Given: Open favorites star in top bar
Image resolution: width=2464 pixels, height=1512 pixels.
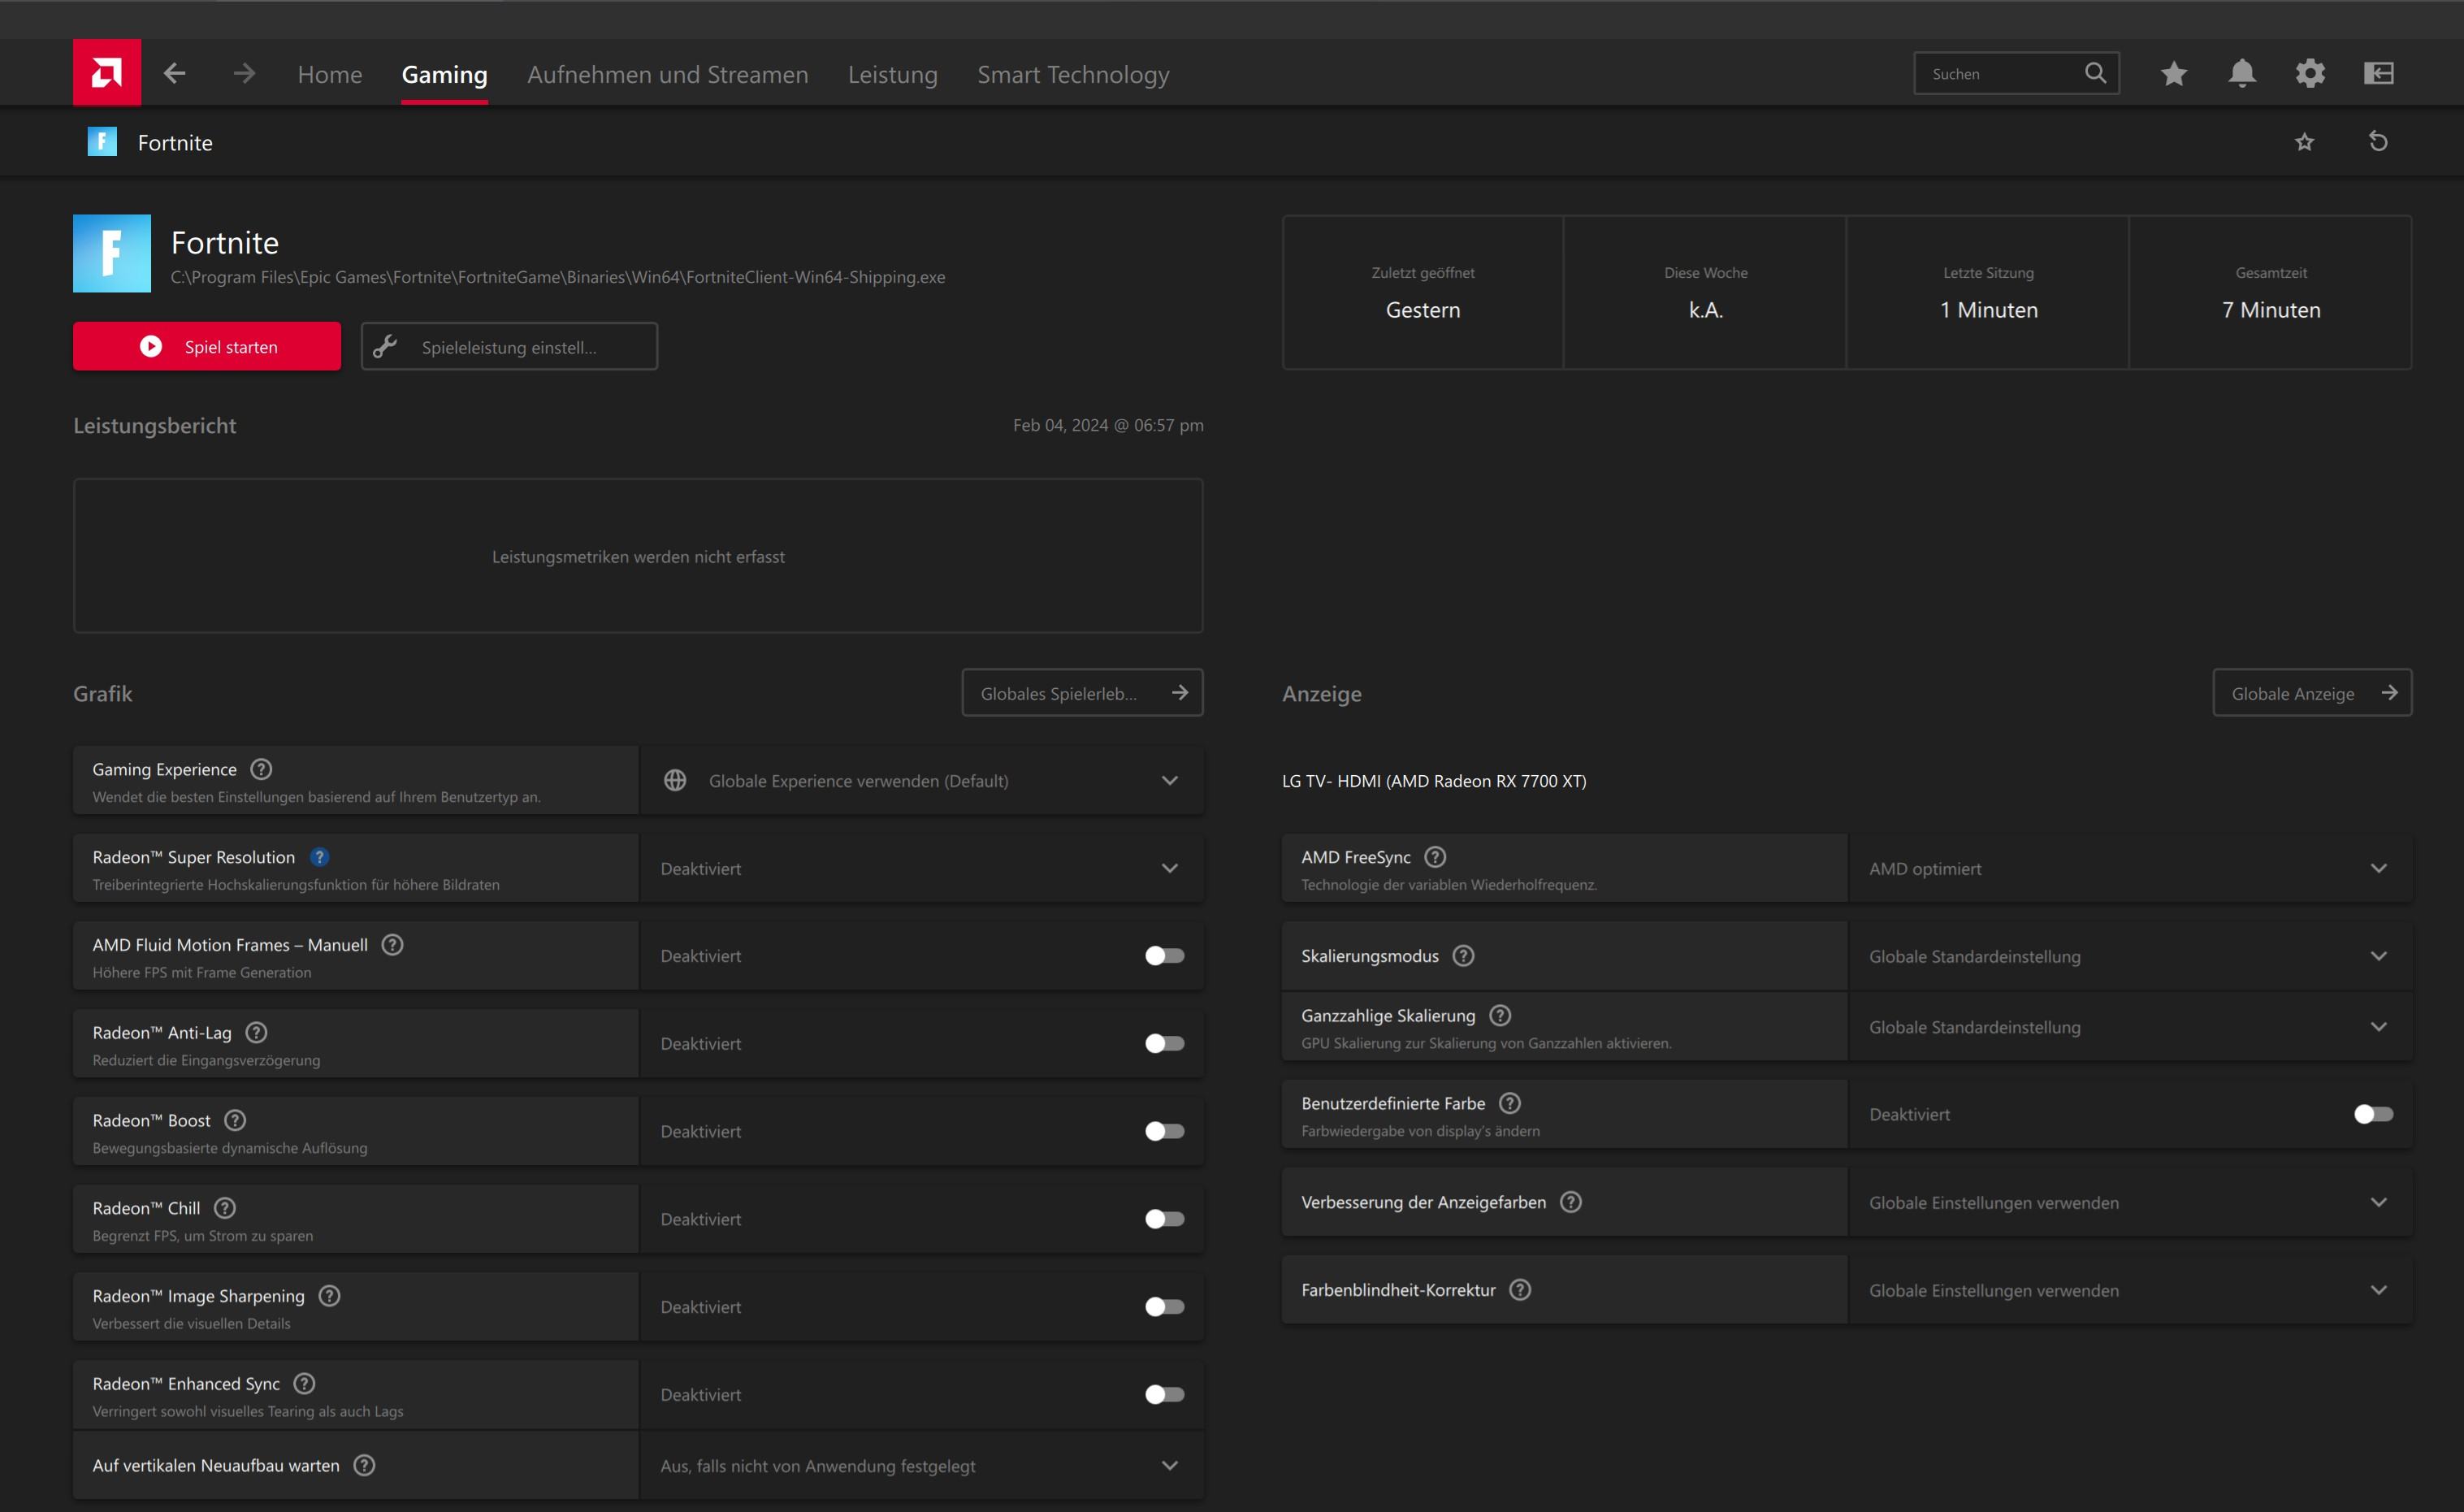Looking at the screenshot, I should pos(2173,73).
